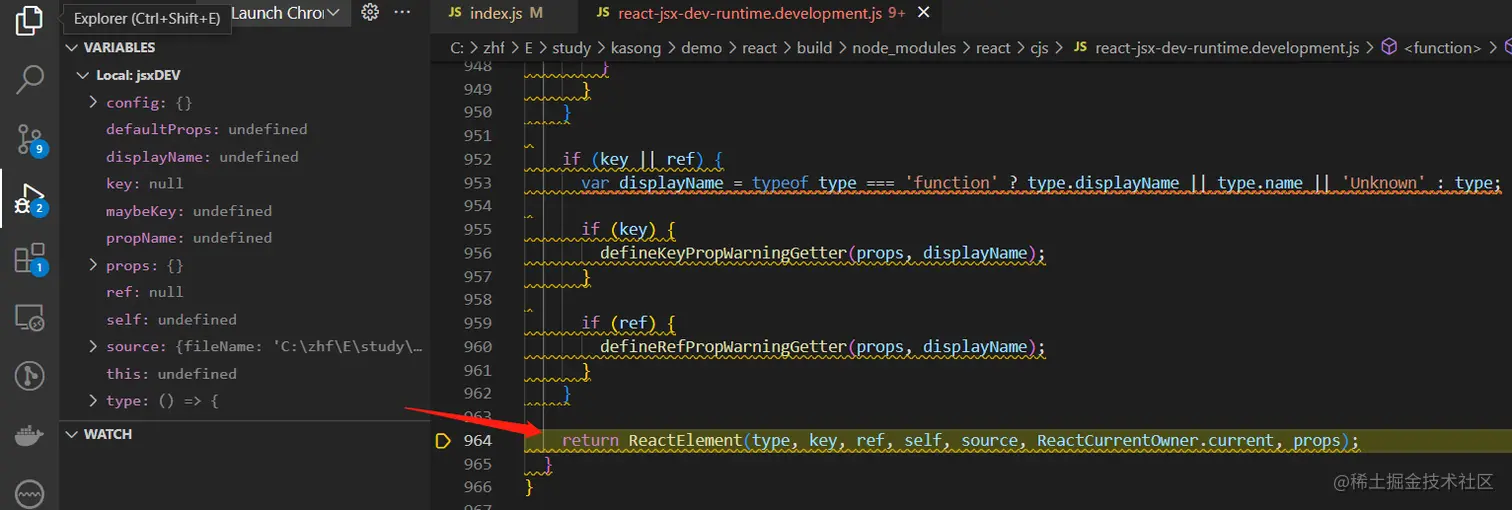This screenshot has height=510, width=1512.
Task: Click the '<function>' breadcrumb segment
Action: [x=1443, y=48]
